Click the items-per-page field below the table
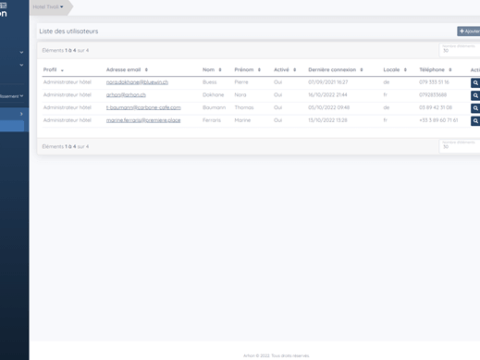 pyautogui.click(x=460, y=146)
